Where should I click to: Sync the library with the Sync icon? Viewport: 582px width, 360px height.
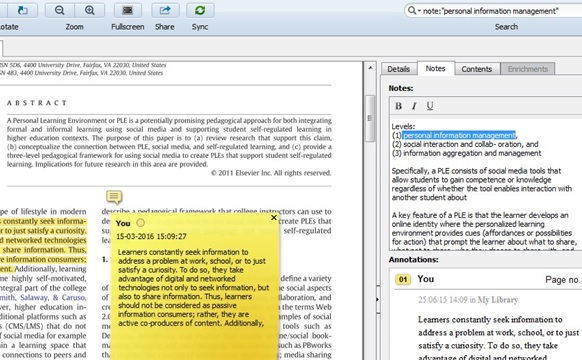click(200, 10)
